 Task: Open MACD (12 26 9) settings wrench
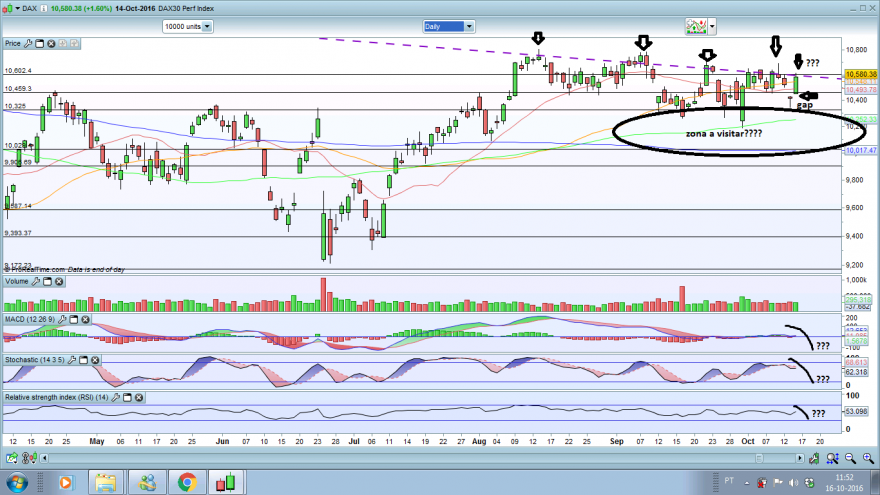point(62,319)
